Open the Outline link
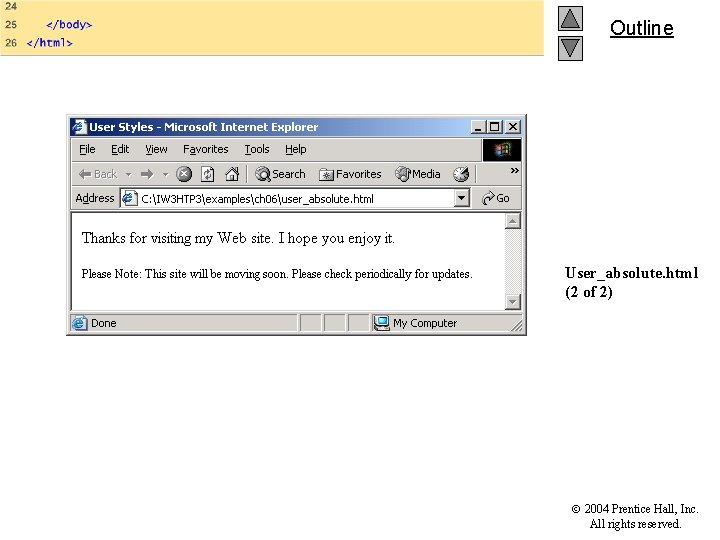The image size is (720, 540). tap(641, 28)
